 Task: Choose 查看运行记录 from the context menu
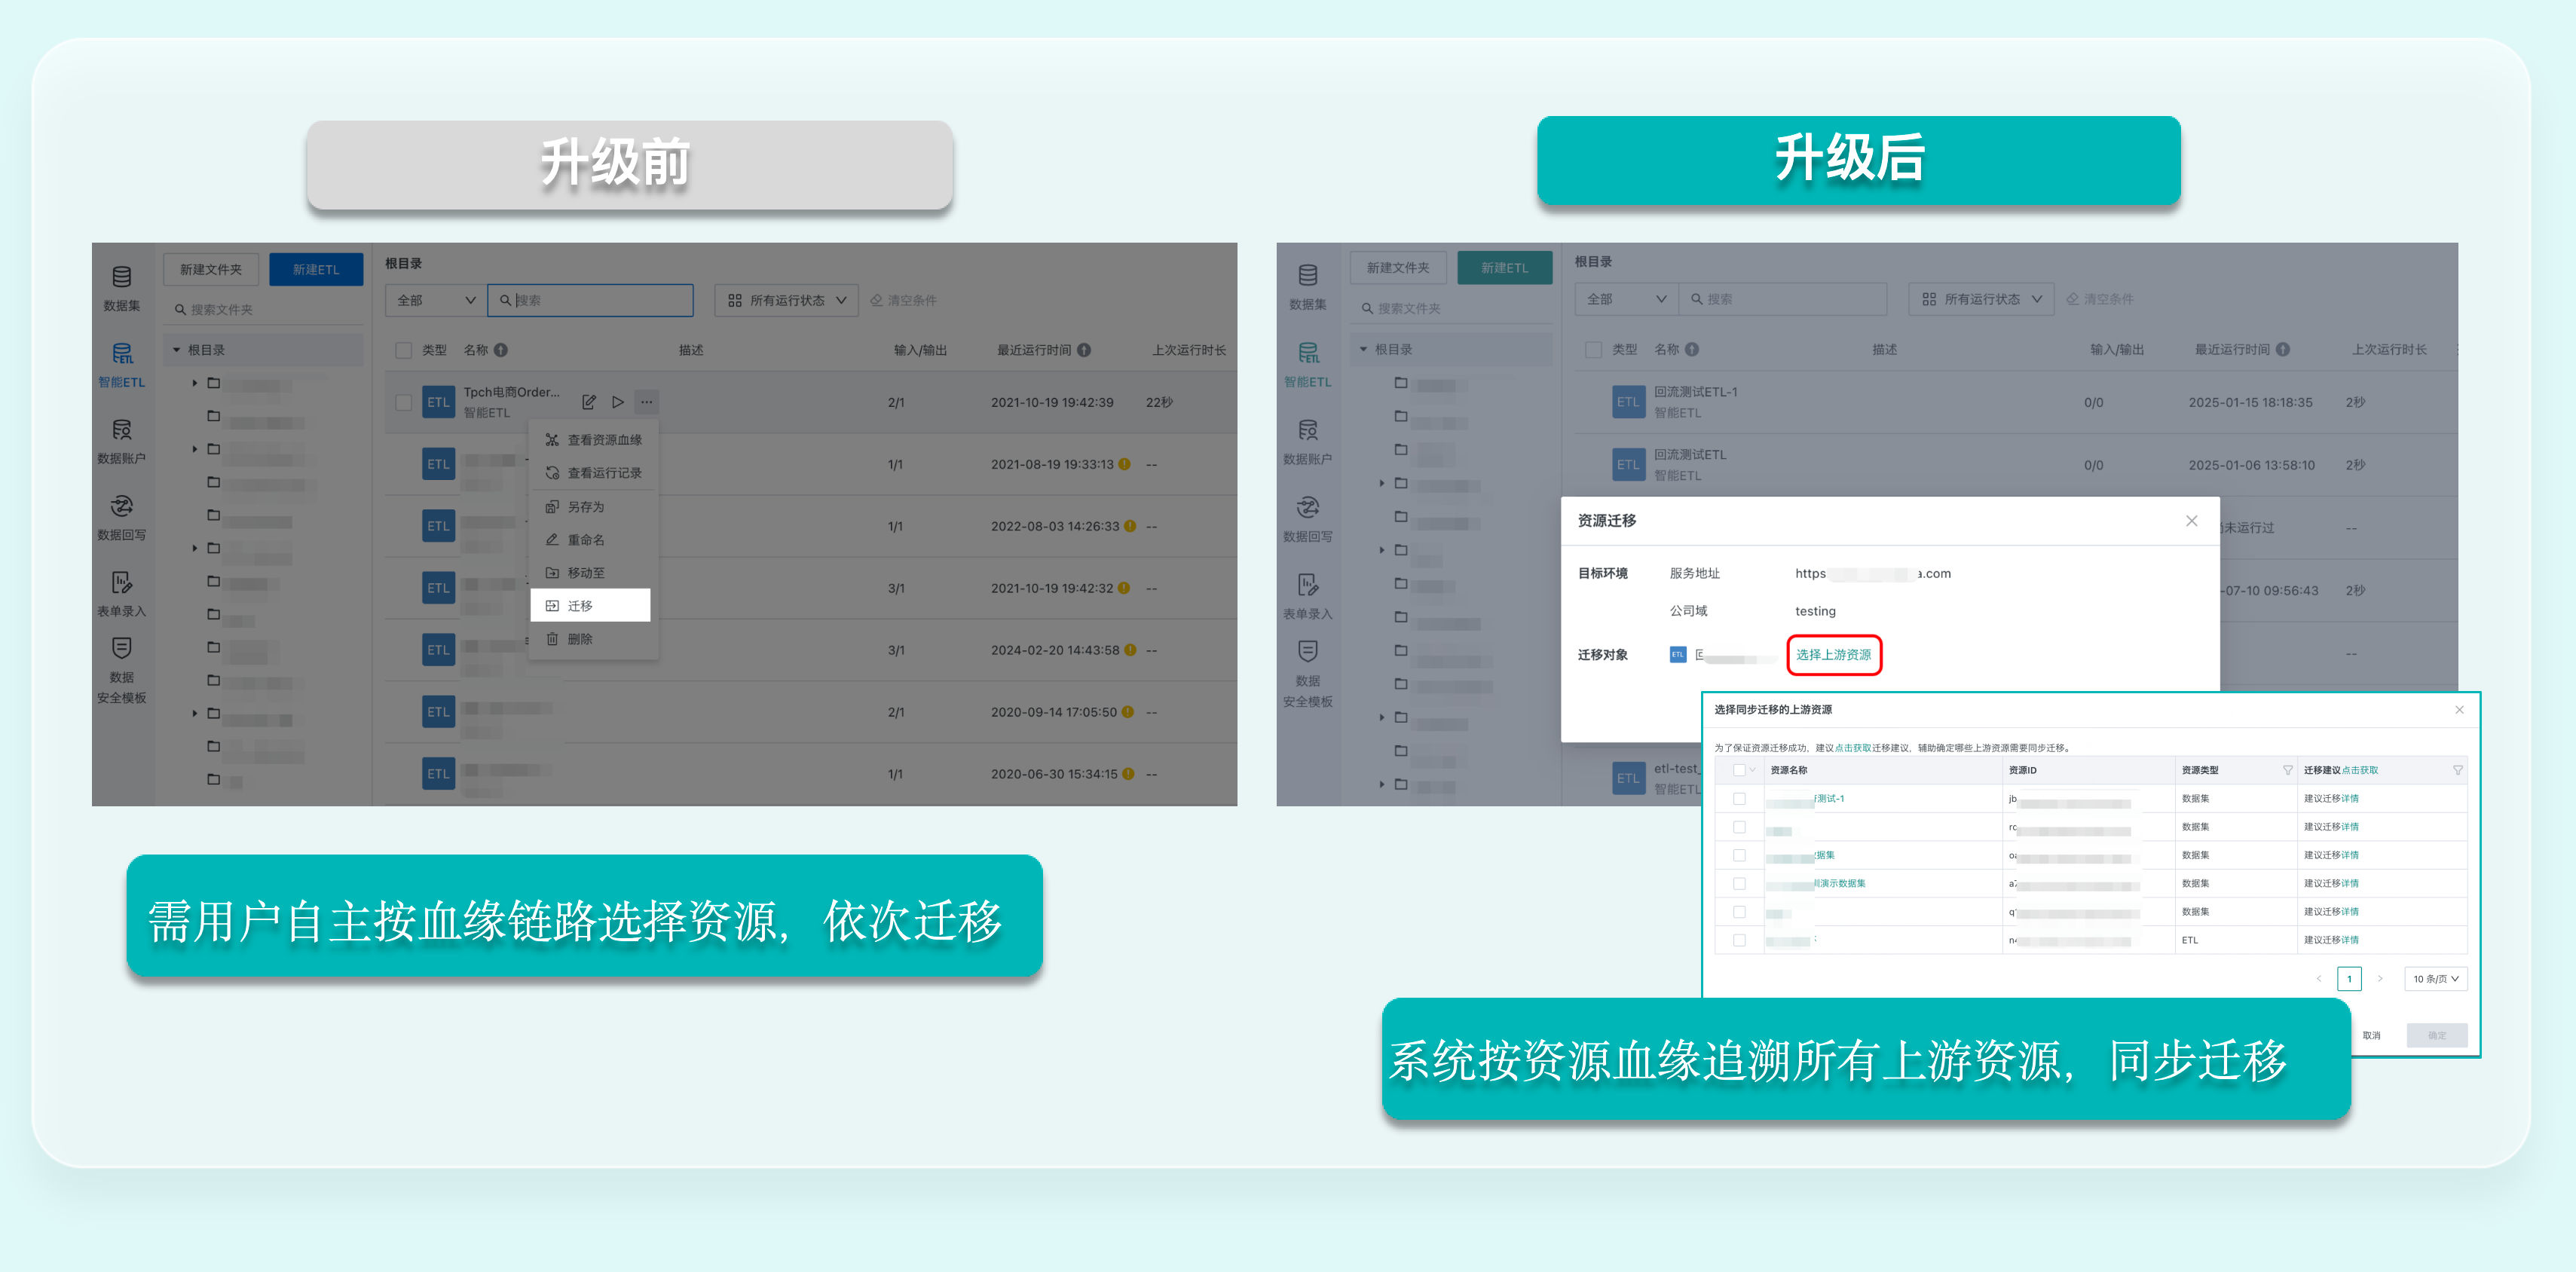(594, 473)
